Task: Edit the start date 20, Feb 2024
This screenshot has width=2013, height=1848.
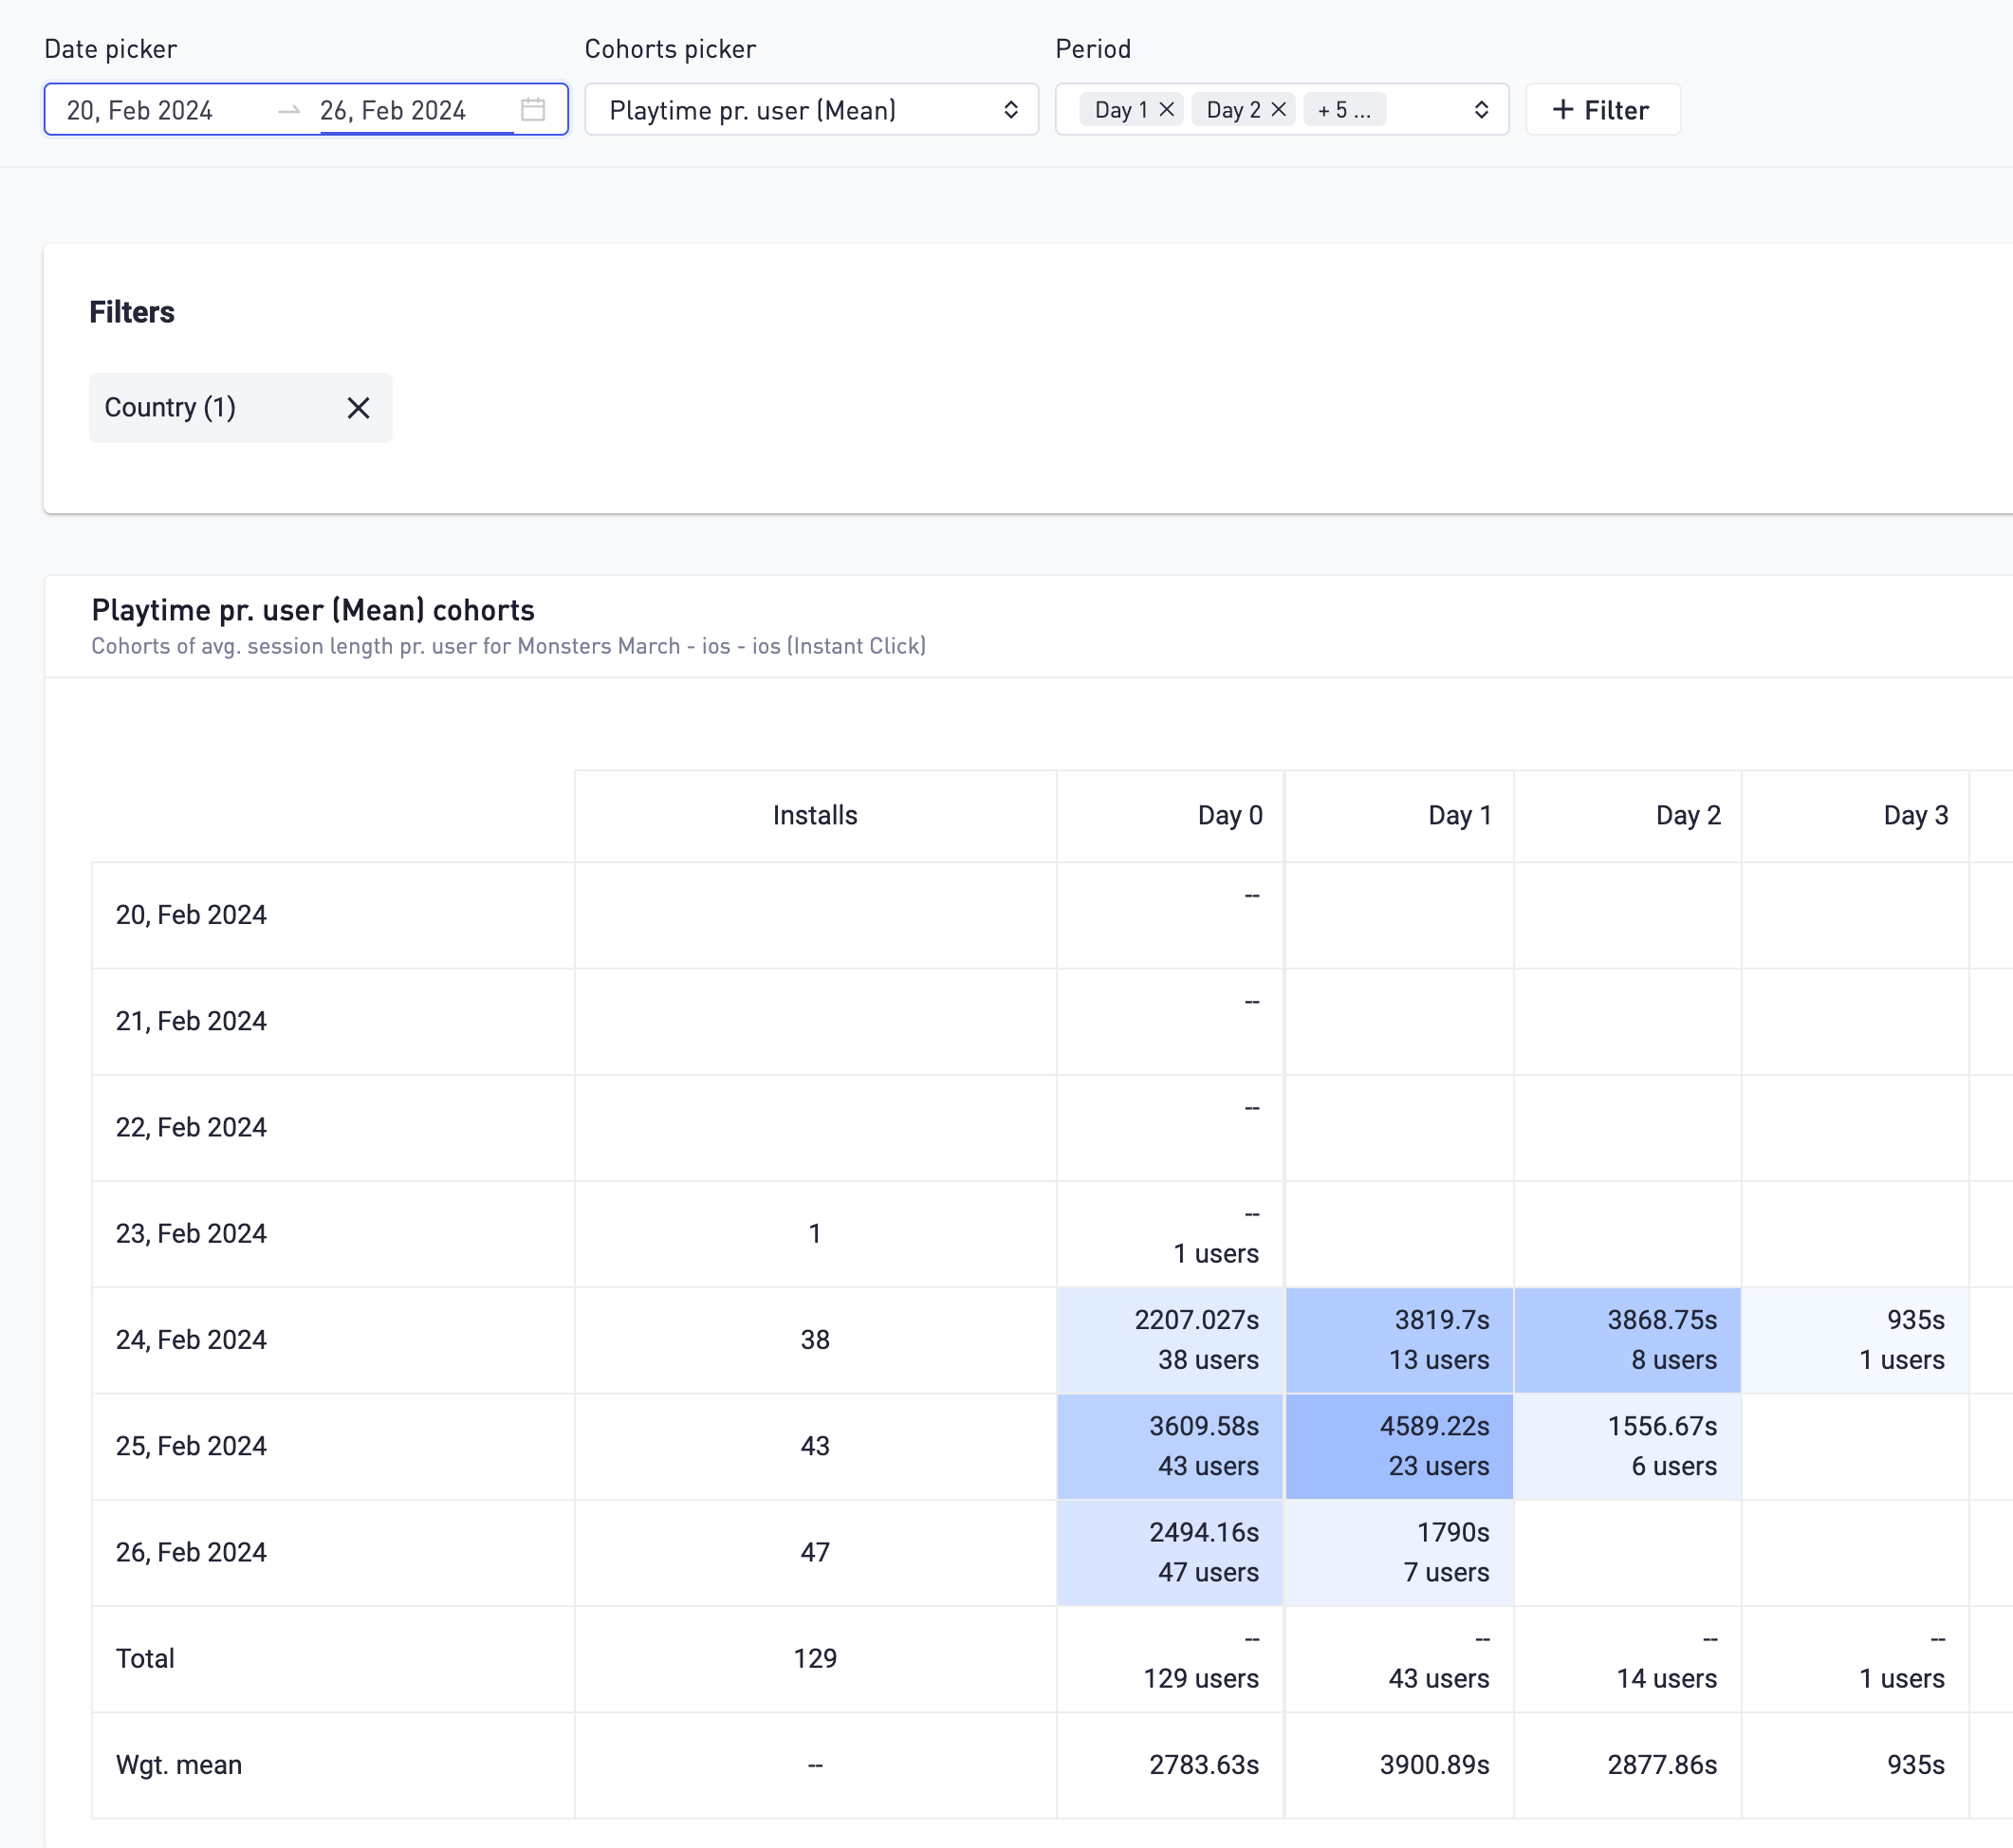Action: pos(140,110)
